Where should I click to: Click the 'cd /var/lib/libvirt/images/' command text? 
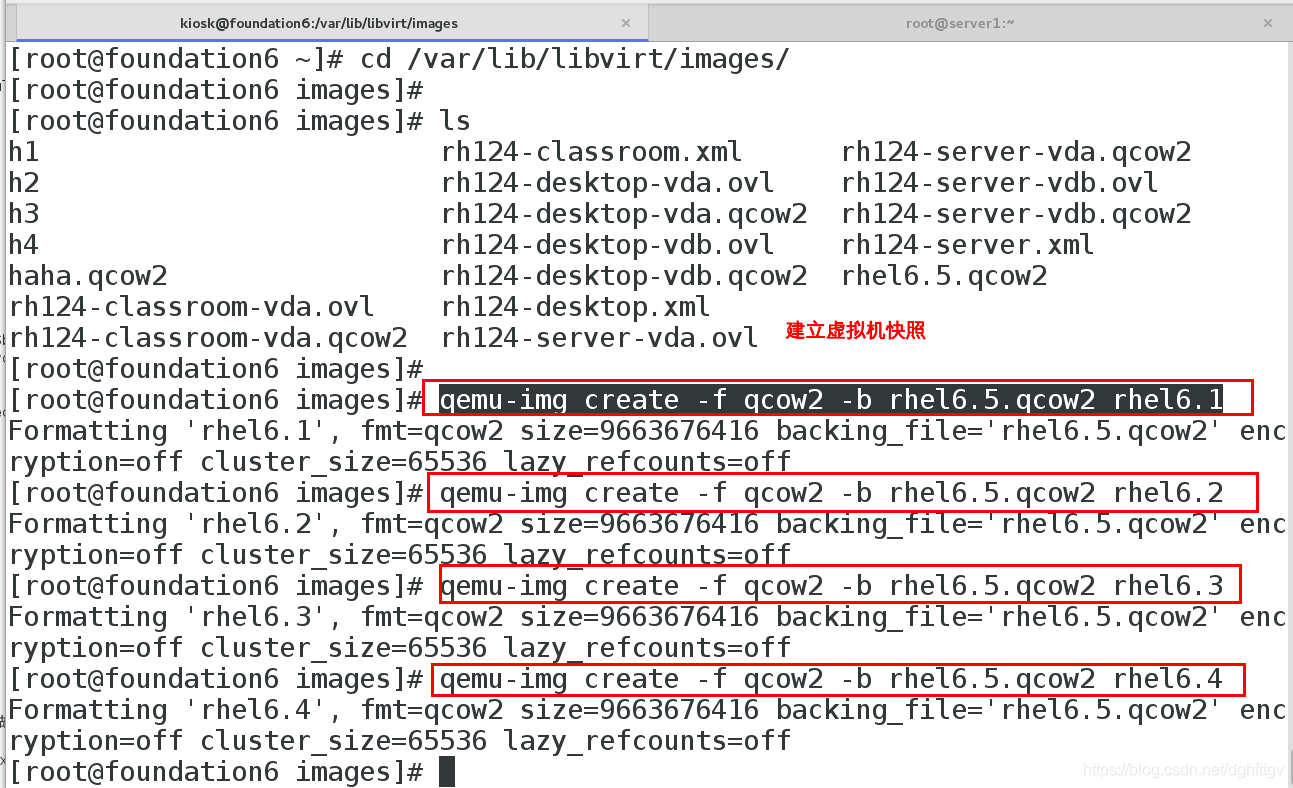[x=575, y=60]
